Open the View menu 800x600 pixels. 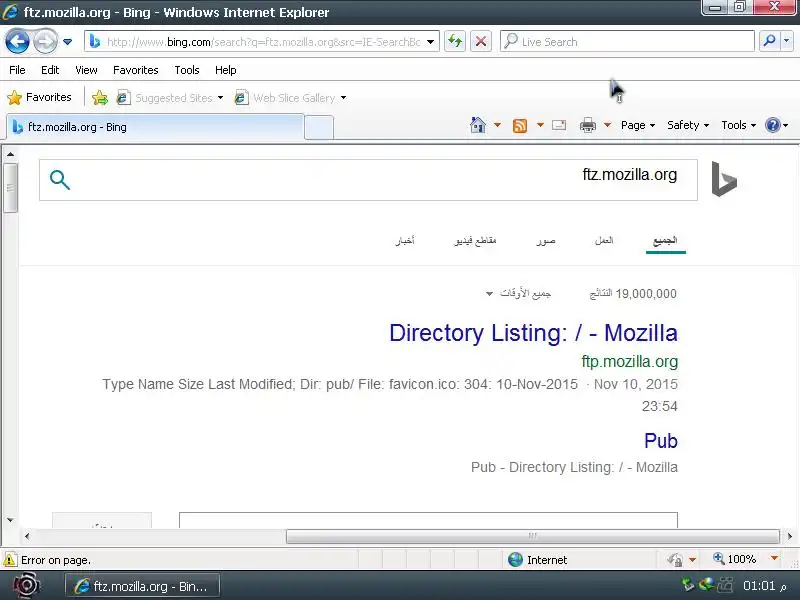click(86, 70)
